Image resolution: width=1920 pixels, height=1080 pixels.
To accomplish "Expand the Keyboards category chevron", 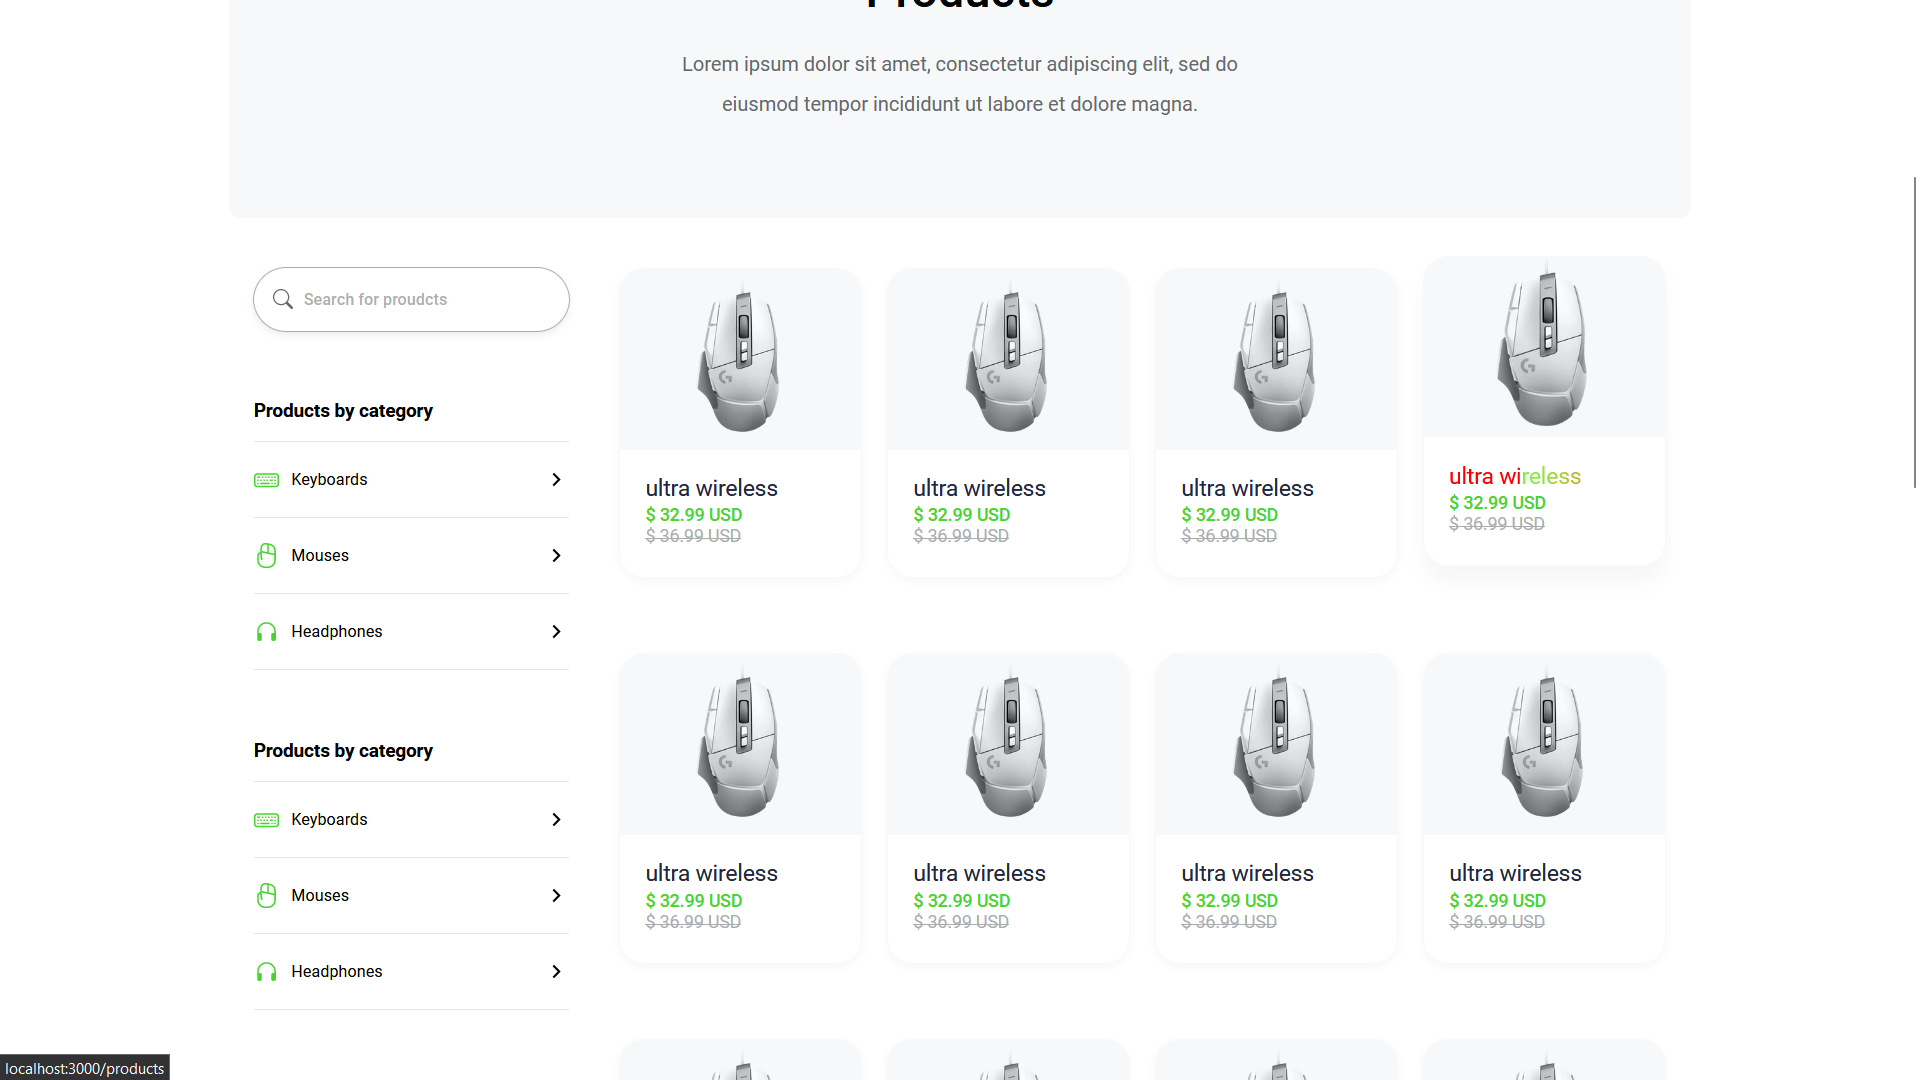I will (556, 479).
